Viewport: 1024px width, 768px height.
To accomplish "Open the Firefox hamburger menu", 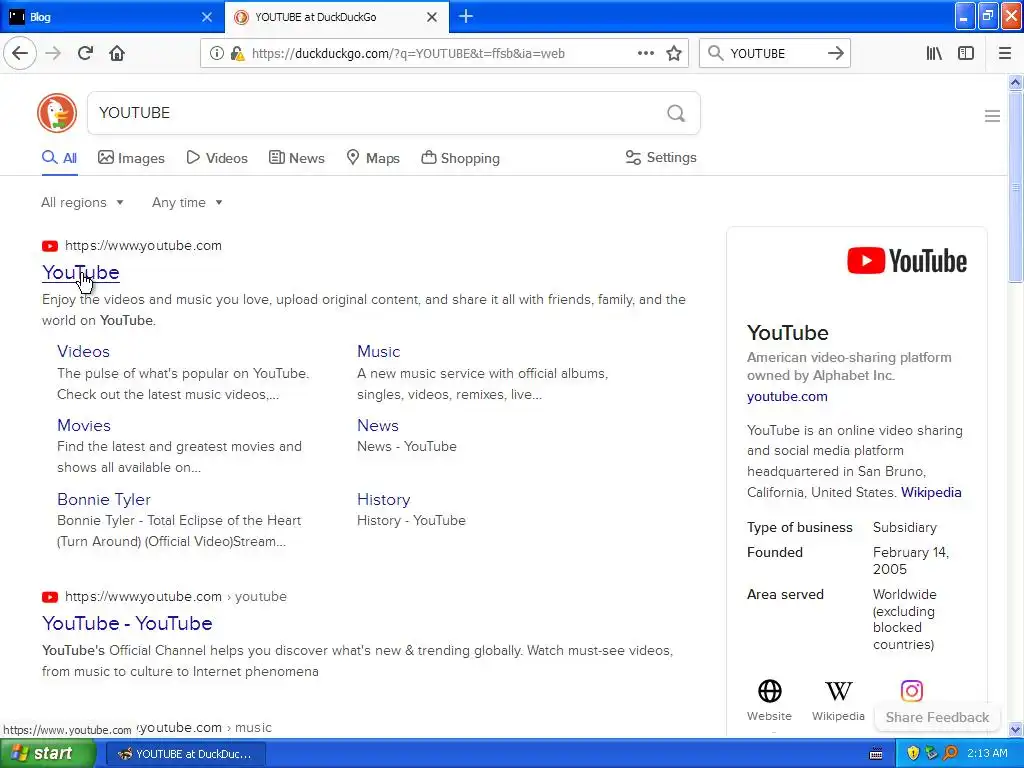I will tap(1004, 54).
